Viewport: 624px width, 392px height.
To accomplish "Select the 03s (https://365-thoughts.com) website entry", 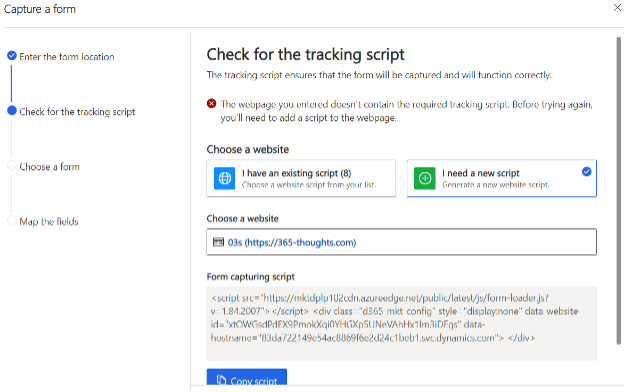I will pyautogui.click(x=292, y=242).
